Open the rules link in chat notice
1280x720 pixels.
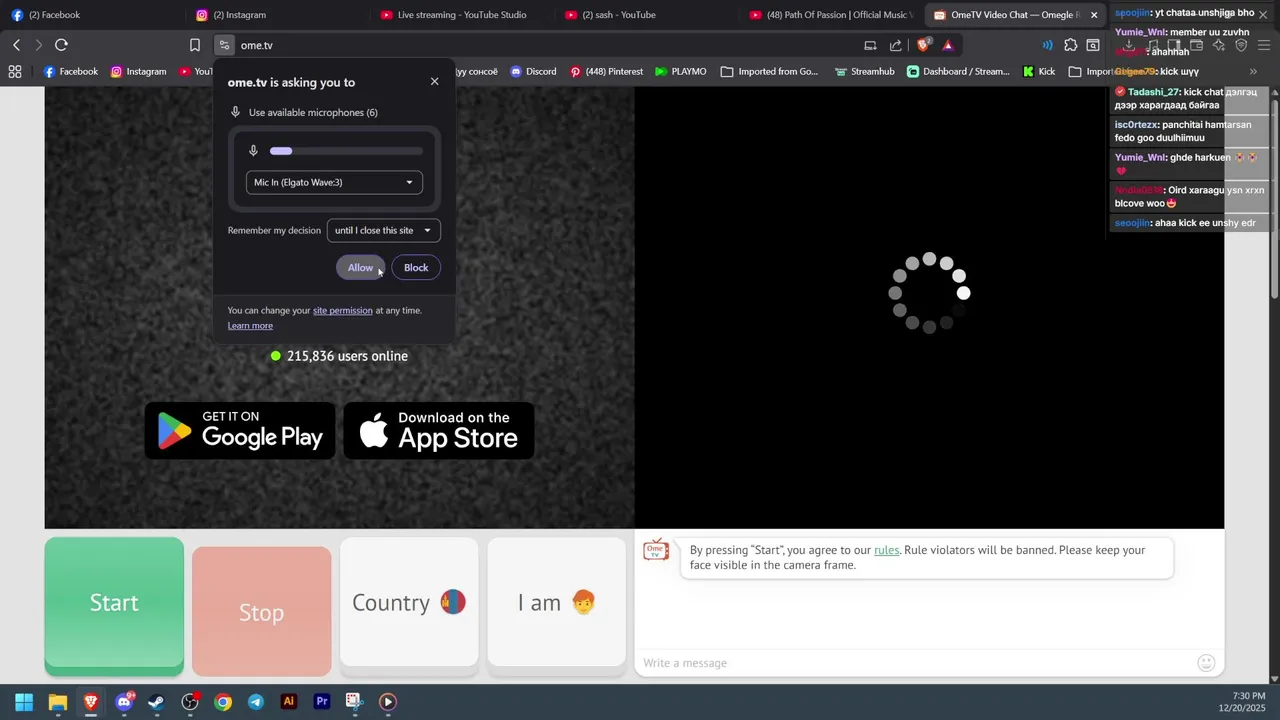pos(887,550)
